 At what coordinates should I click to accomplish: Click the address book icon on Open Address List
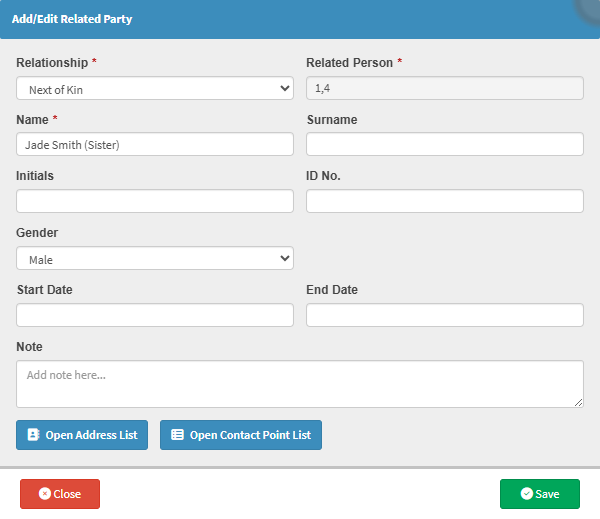tap(33, 435)
